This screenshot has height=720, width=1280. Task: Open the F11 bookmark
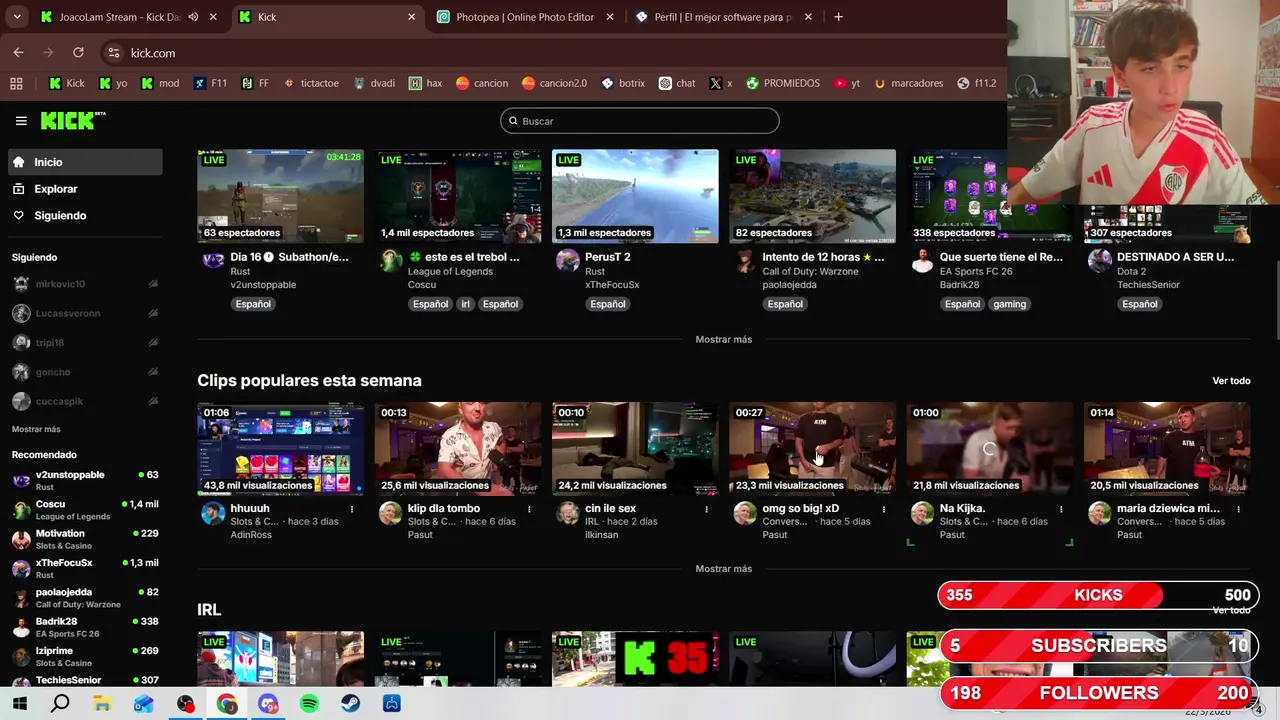(x=210, y=83)
